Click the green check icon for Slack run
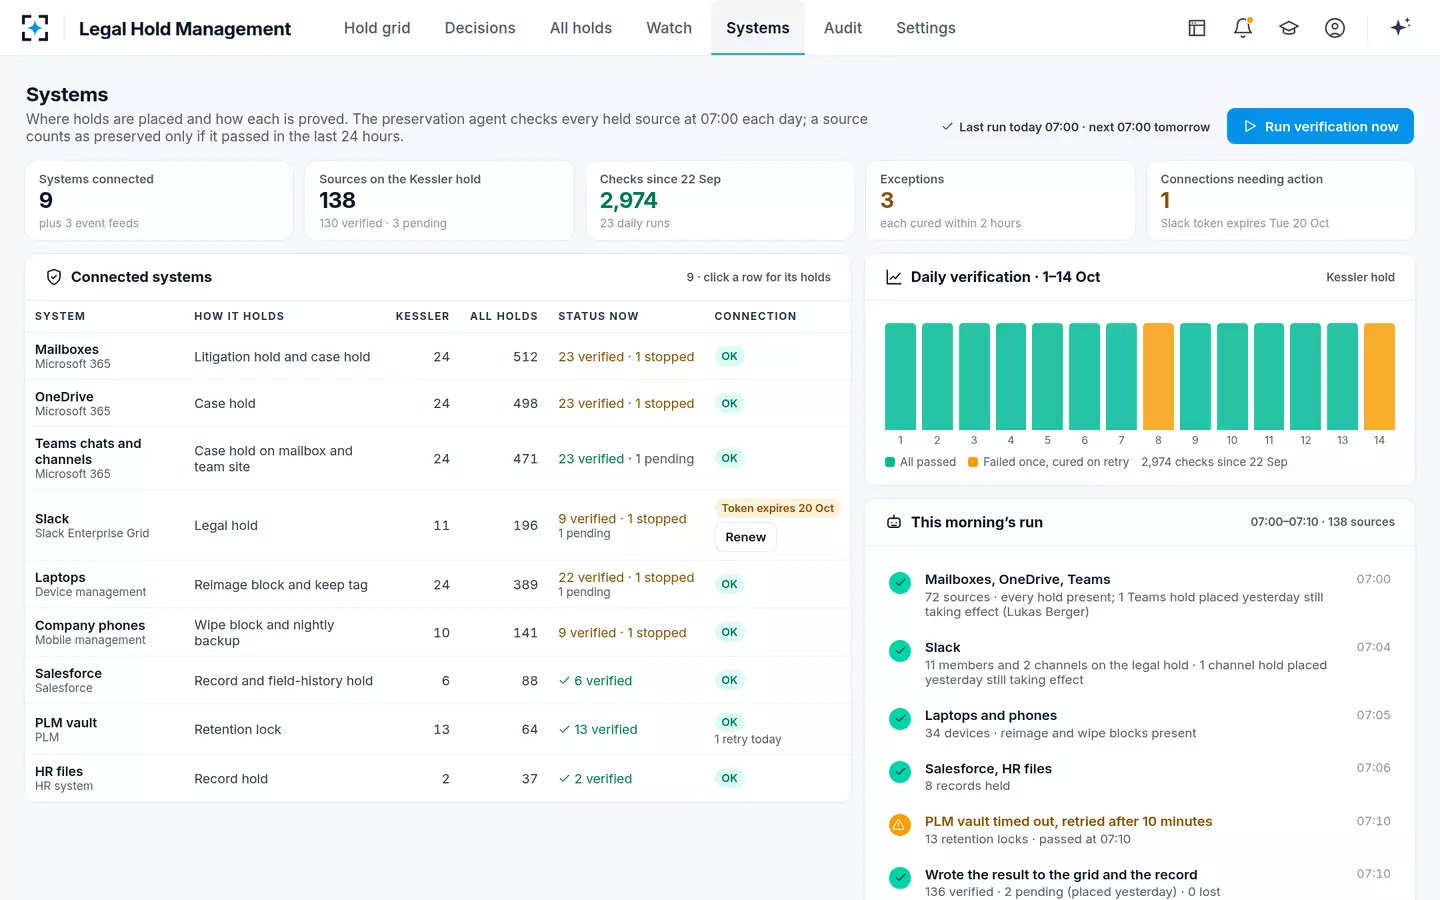 tap(900, 650)
